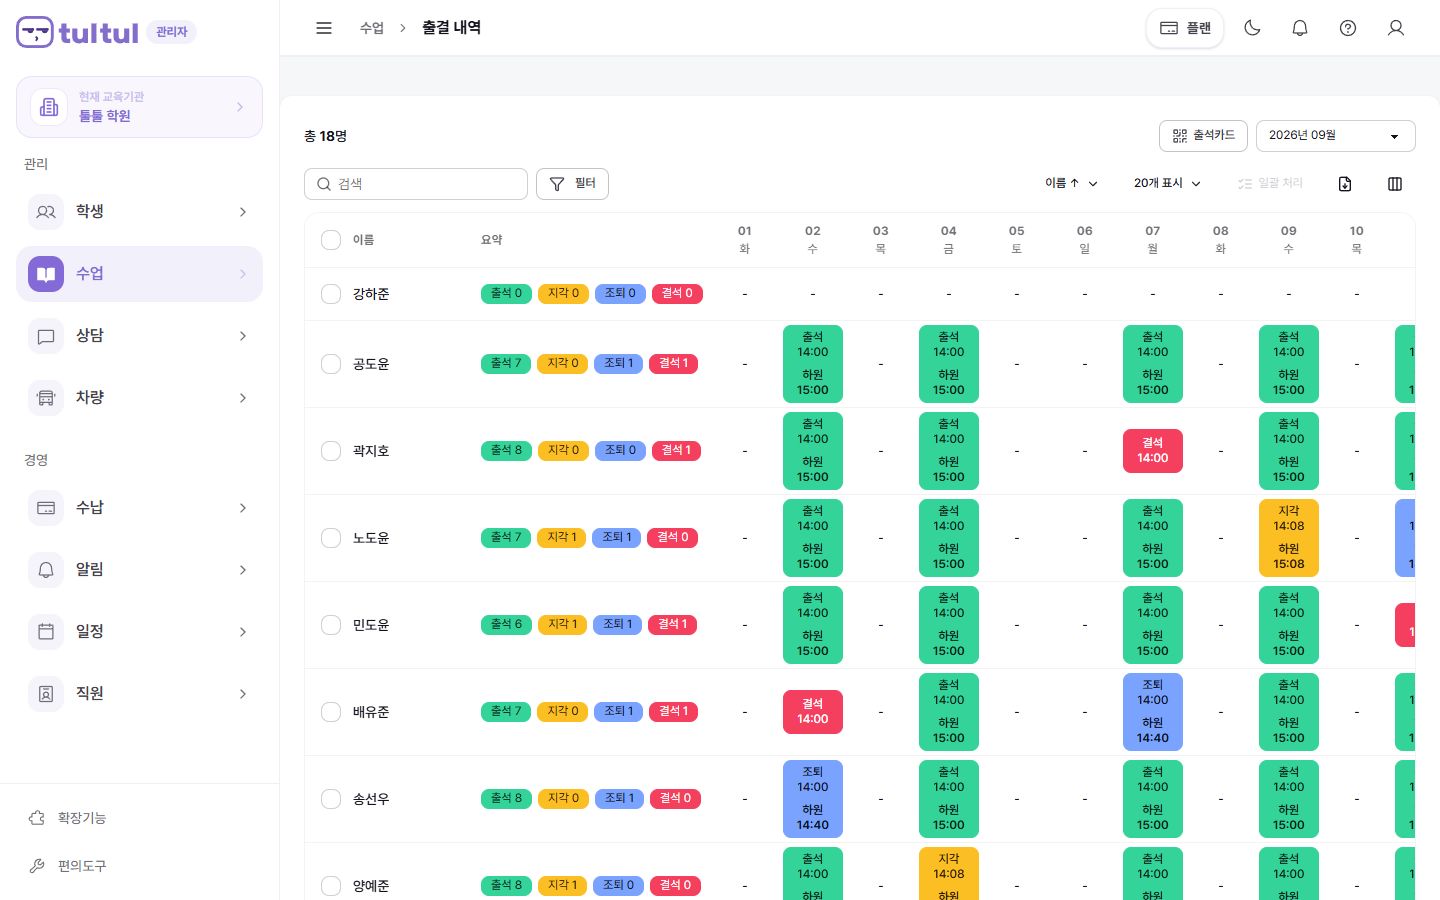Click 민도윤's 지각 1 summary badge

coord(562,625)
